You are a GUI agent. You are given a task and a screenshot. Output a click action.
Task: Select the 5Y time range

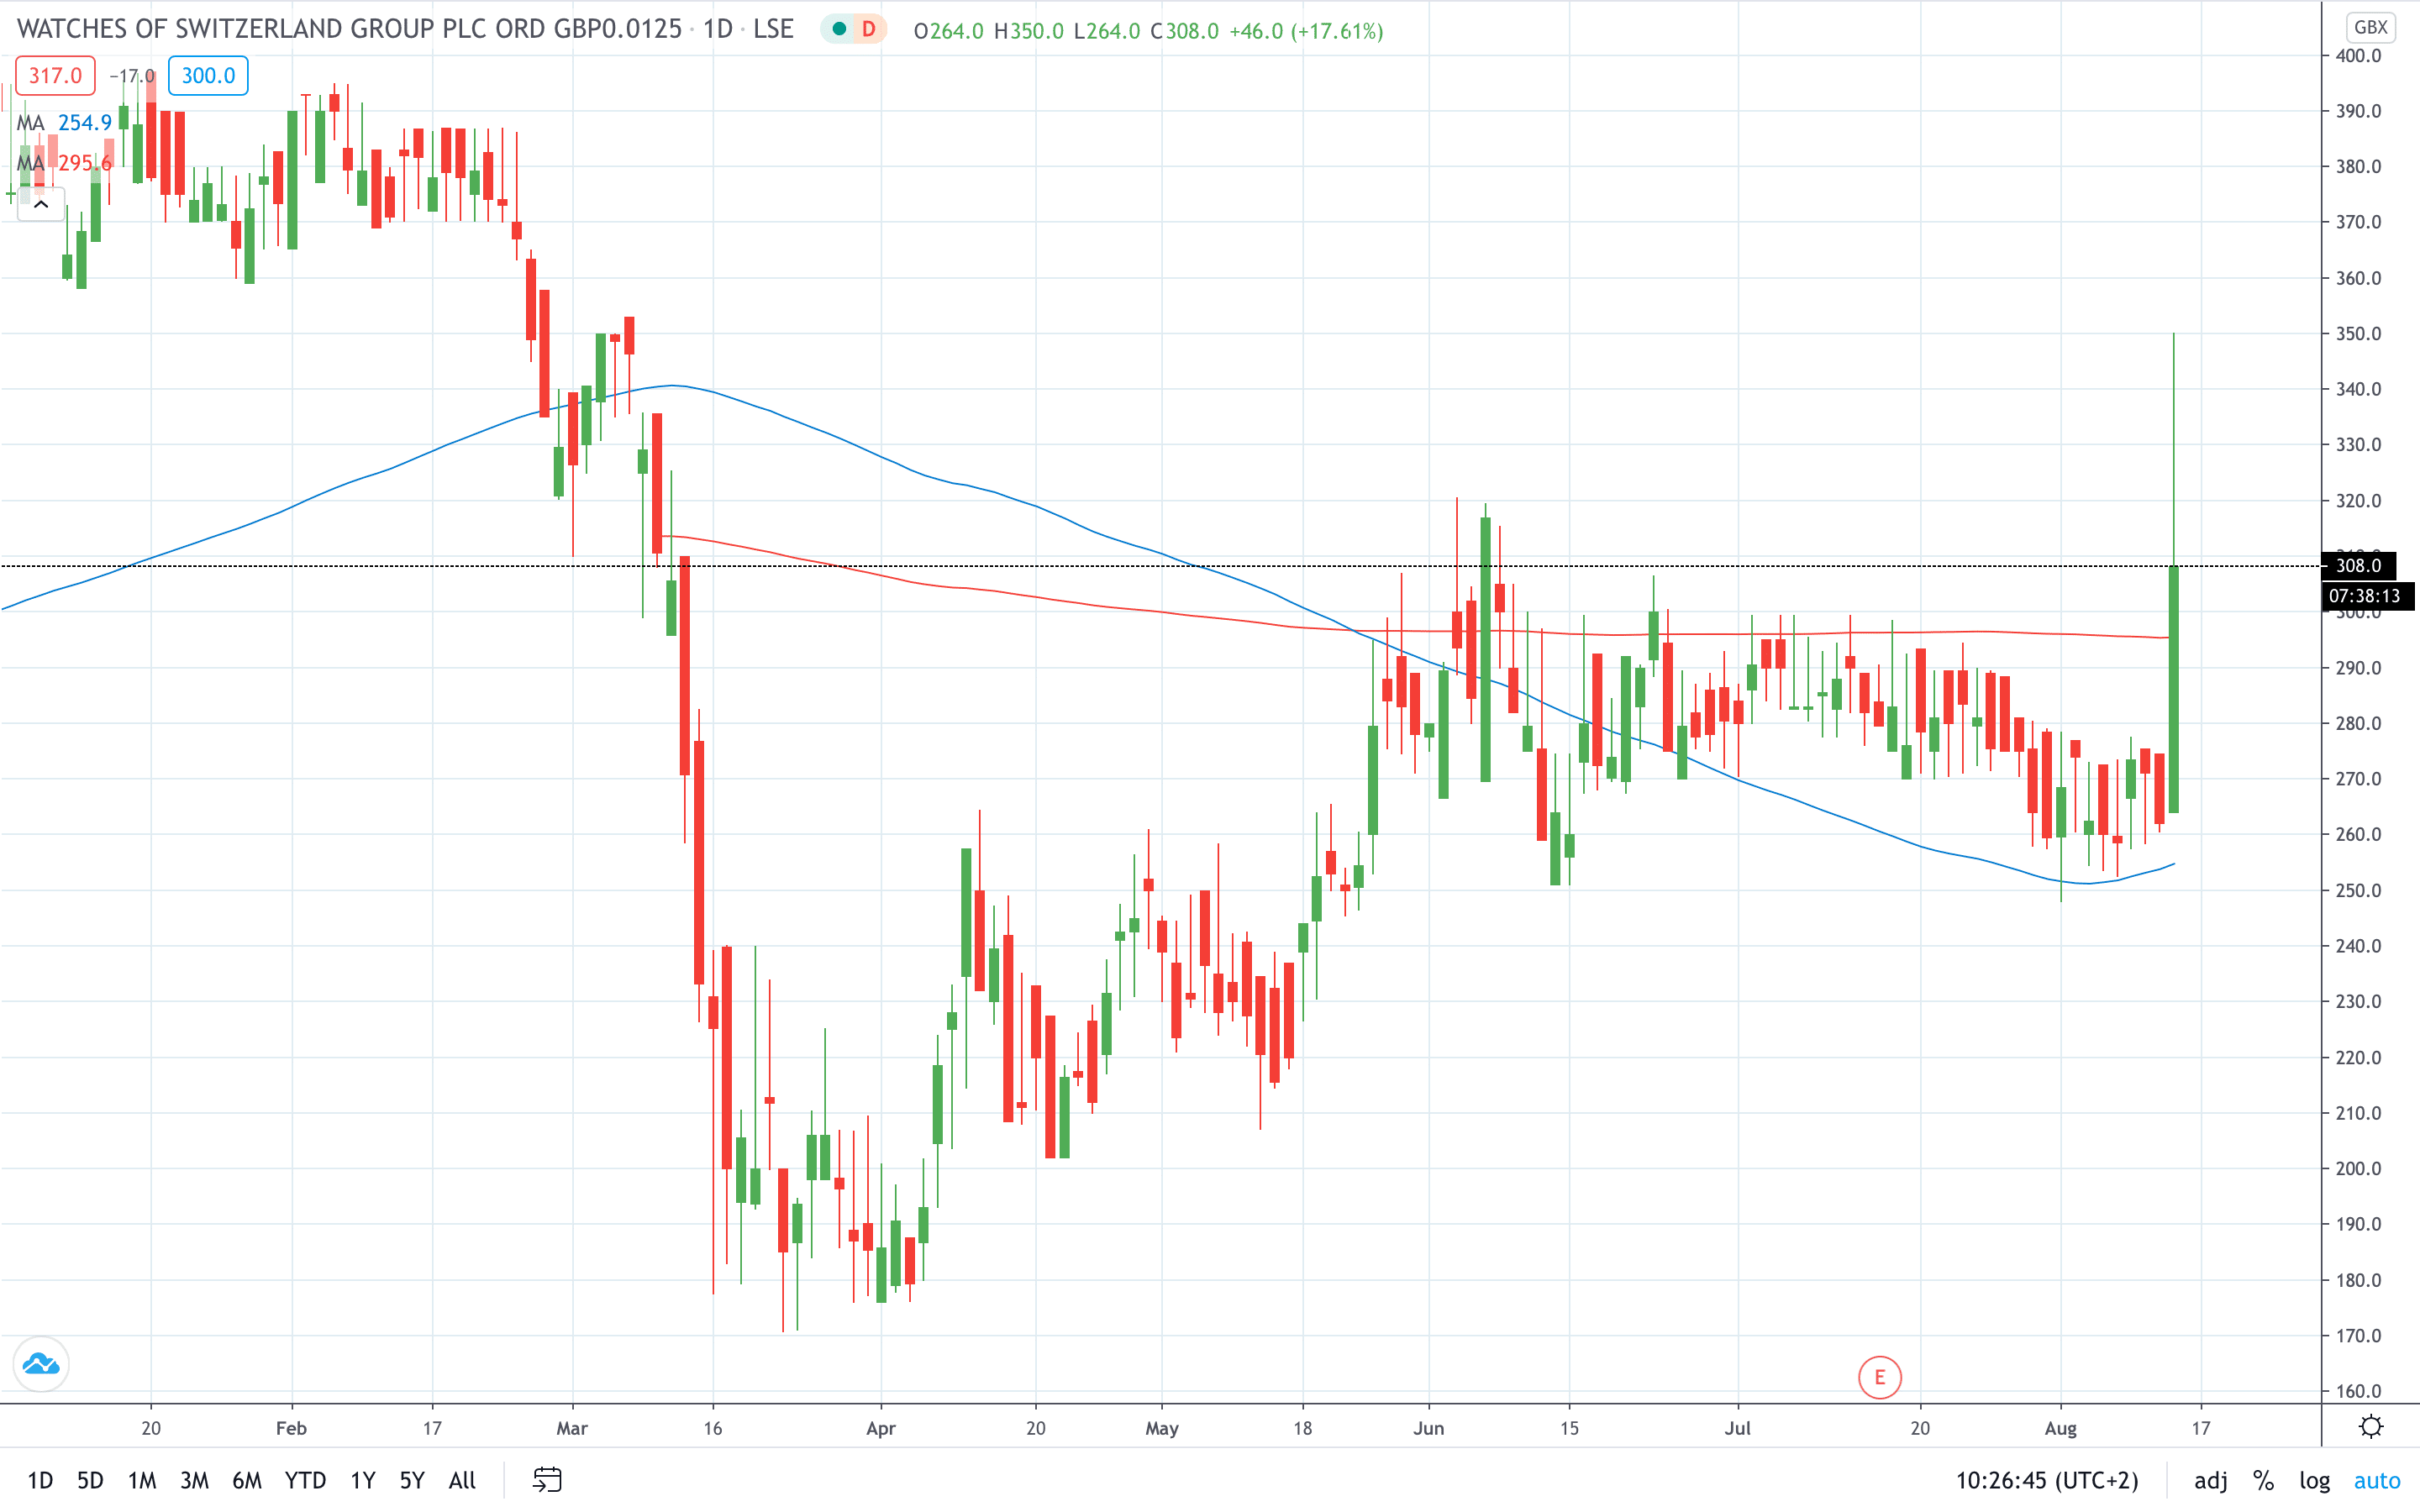pyautogui.click(x=412, y=1481)
